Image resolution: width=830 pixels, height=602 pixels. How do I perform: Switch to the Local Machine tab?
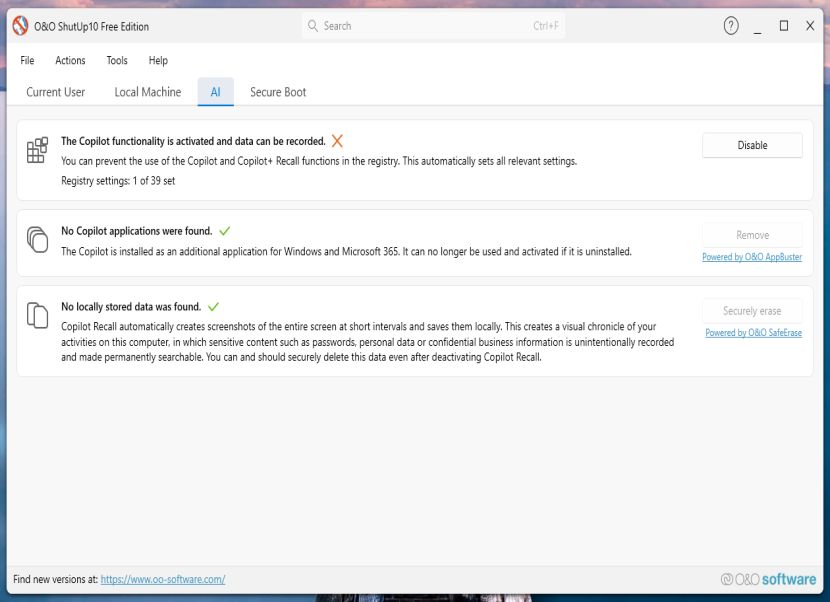[148, 92]
